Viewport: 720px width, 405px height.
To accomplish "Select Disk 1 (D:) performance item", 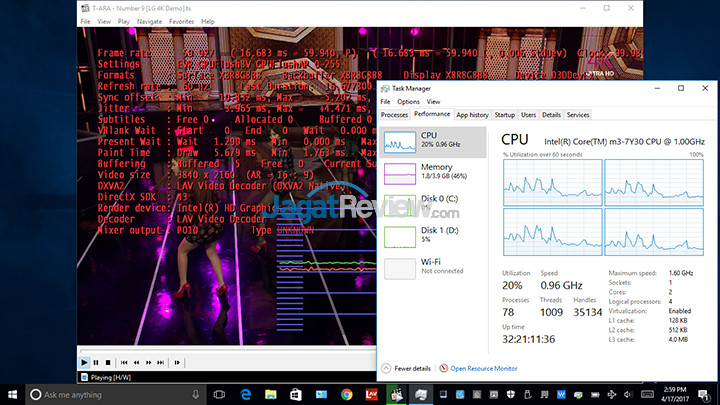I will point(433,237).
